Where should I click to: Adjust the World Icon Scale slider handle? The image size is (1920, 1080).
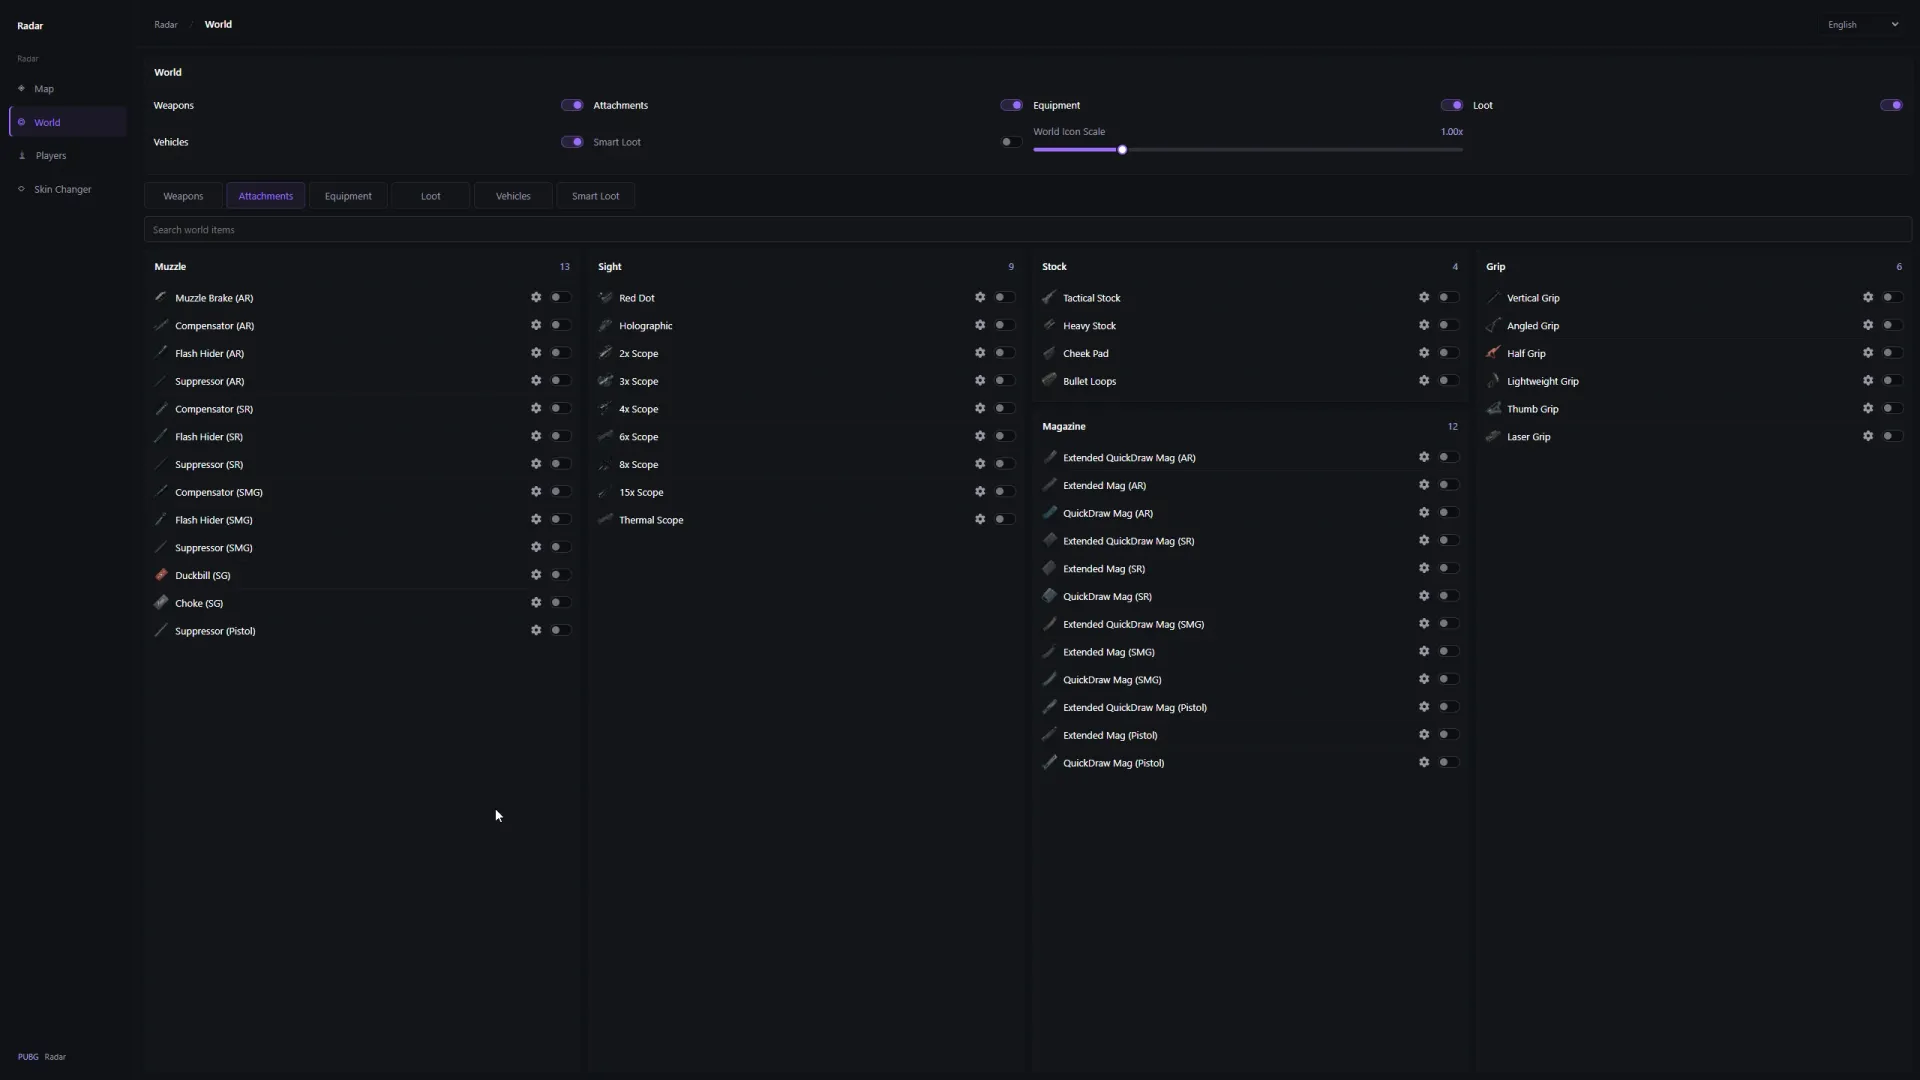coord(1122,150)
